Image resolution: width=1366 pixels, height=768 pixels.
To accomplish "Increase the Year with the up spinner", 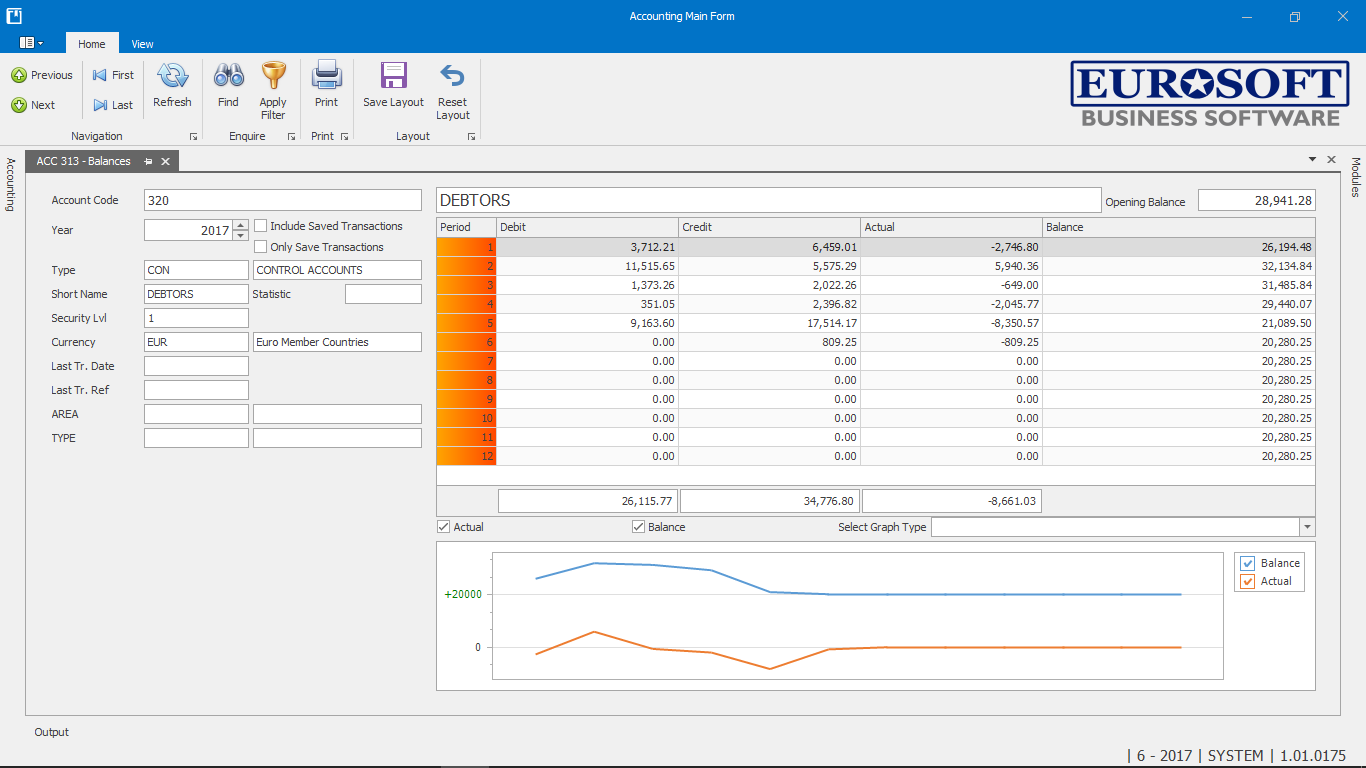I will (240, 225).
